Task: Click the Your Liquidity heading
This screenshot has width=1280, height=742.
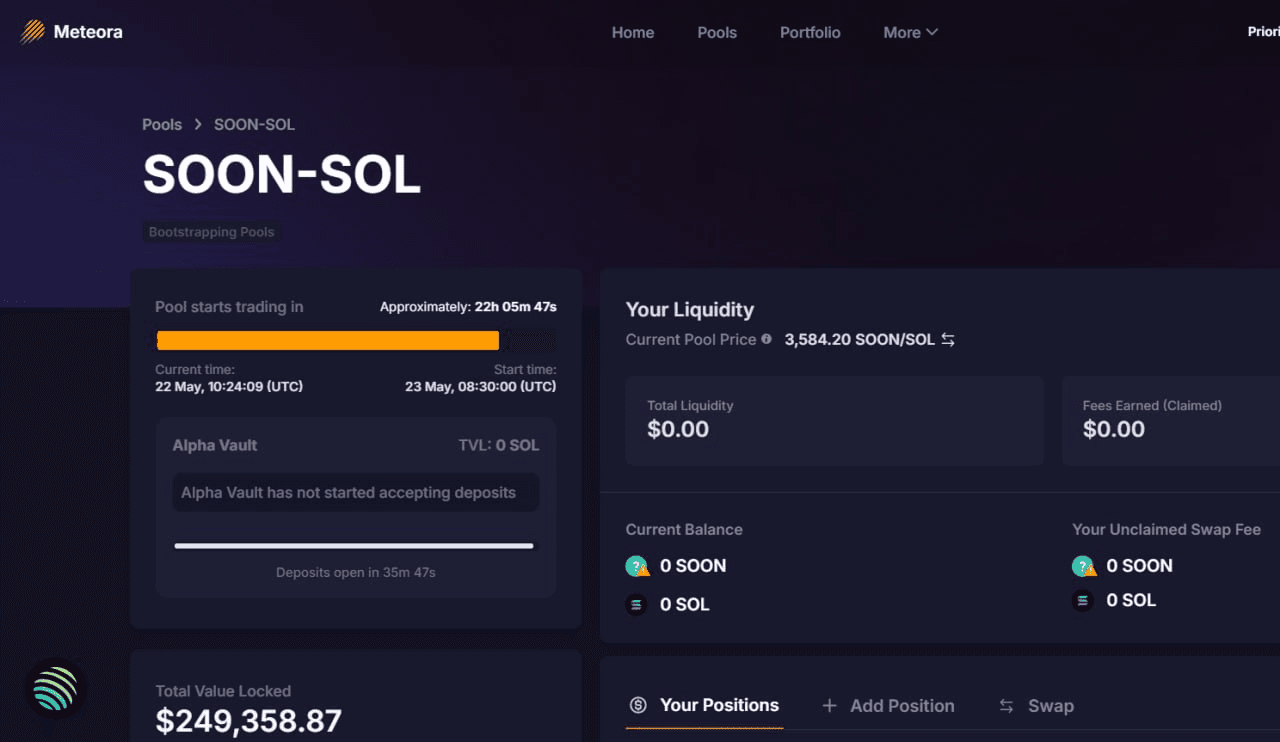Action: coord(690,310)
